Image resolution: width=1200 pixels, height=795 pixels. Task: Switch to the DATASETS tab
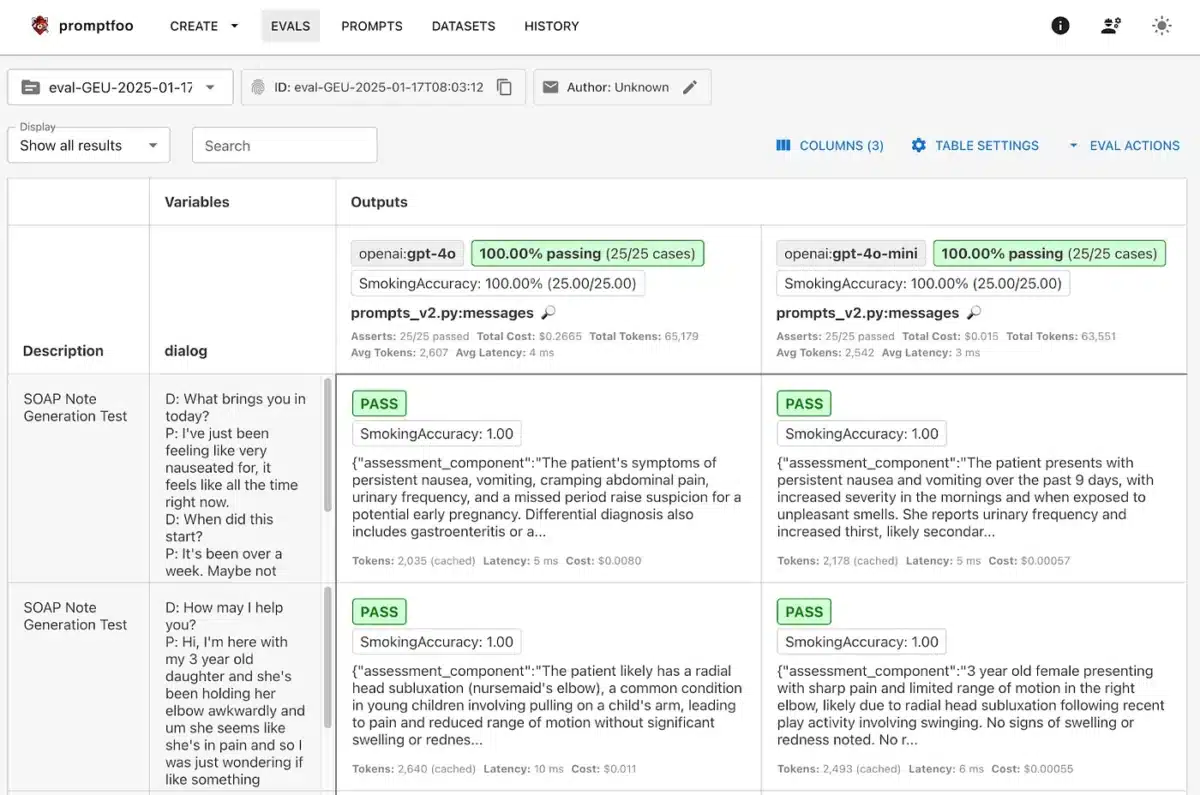[x=463, y=26]
